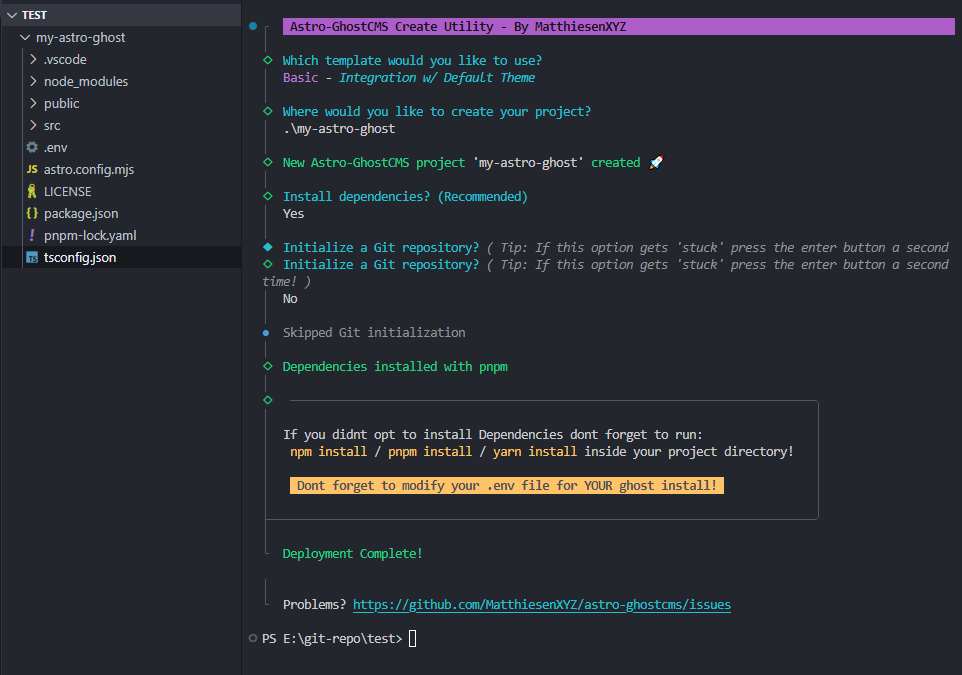Open the .env file
The height and width of the screenshot is (675, 962).
coord(55,148)
